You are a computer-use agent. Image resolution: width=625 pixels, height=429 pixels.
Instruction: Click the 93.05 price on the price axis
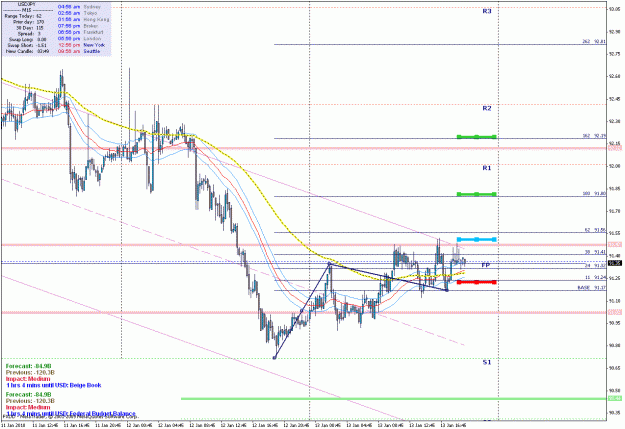click(614, 9)
